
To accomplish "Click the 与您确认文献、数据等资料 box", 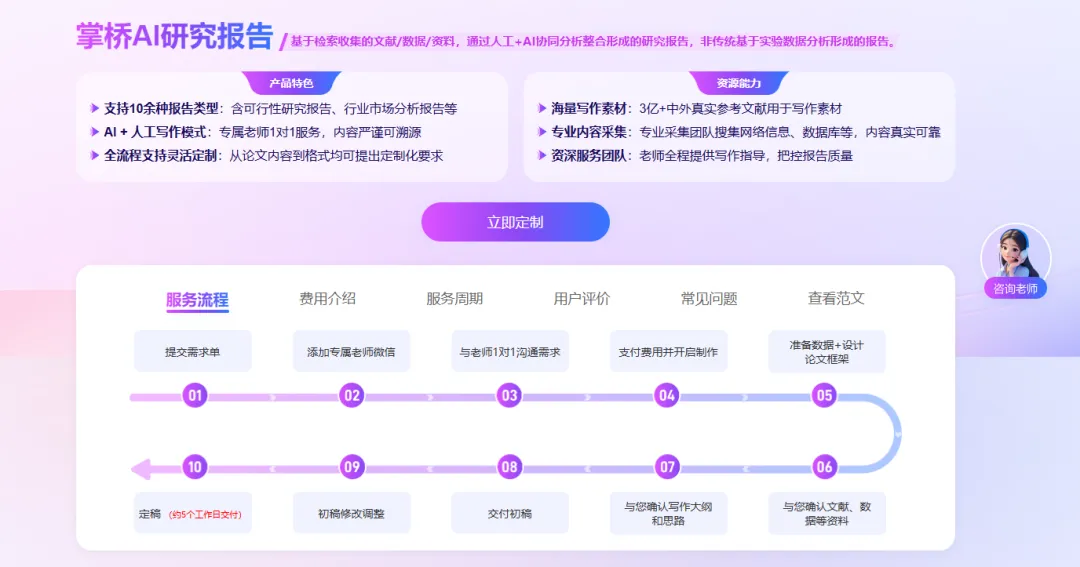I will (x=827, y=513).
